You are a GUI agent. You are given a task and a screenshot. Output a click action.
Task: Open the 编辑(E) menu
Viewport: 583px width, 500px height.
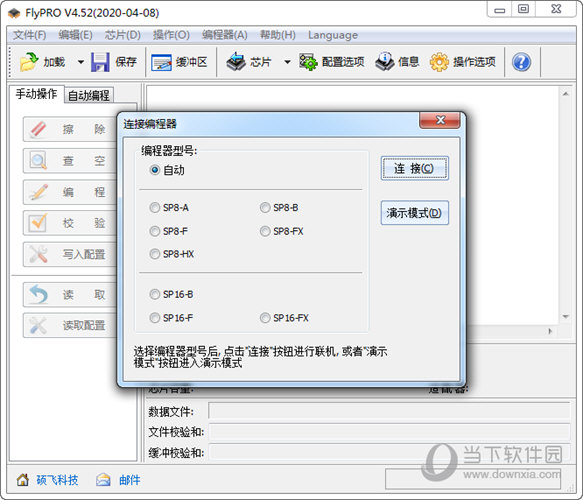coord(75,35)
